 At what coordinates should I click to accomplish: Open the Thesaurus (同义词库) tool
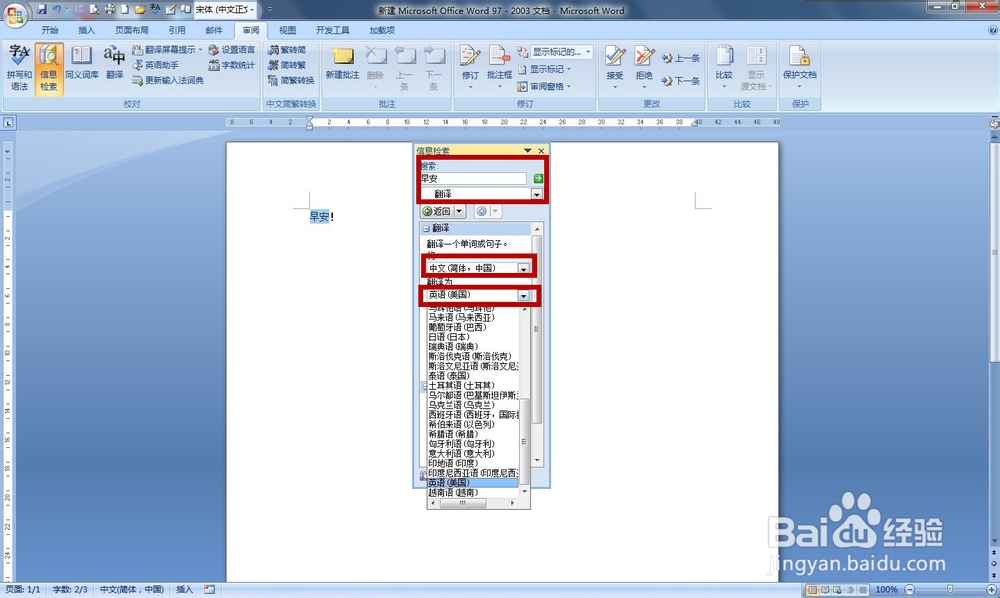pyautogui.click(x=82, y=65)
